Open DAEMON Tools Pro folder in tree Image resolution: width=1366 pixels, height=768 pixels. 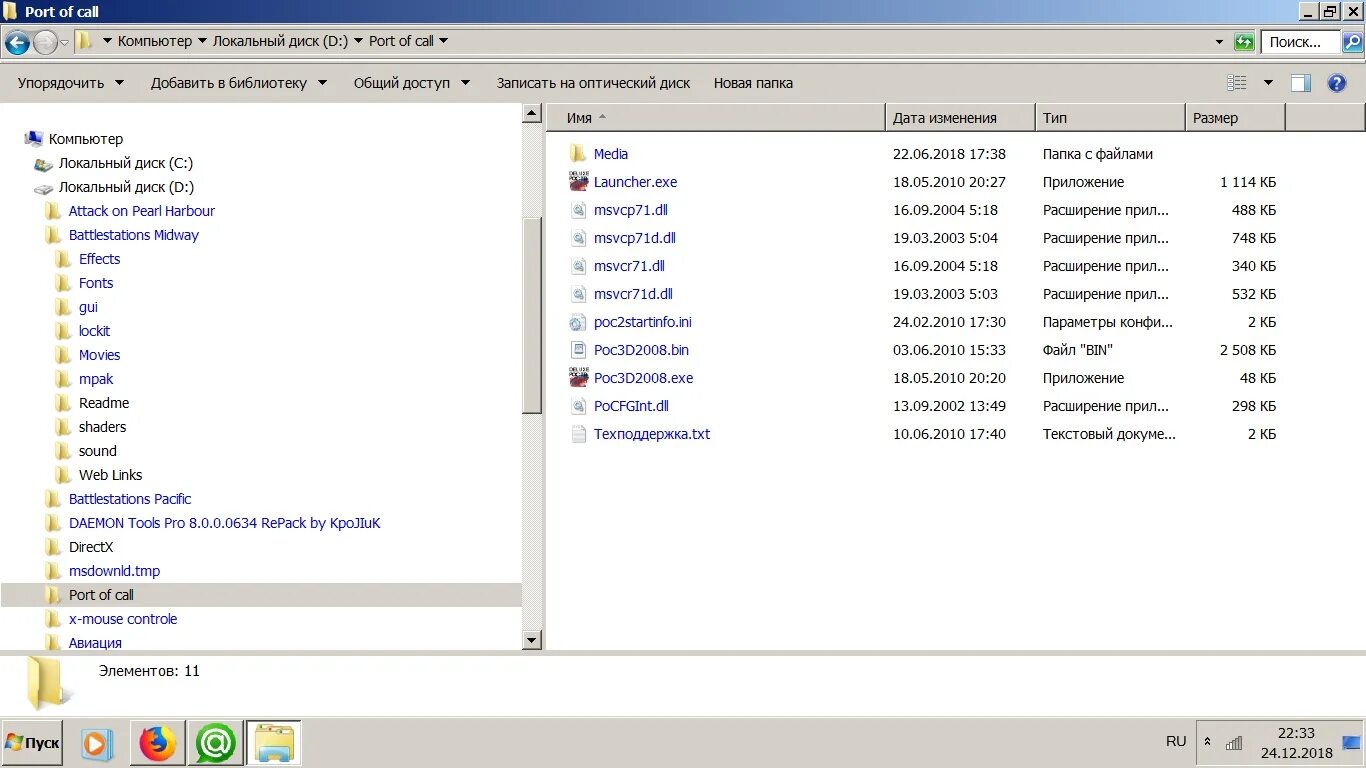(x=224, y=523)
